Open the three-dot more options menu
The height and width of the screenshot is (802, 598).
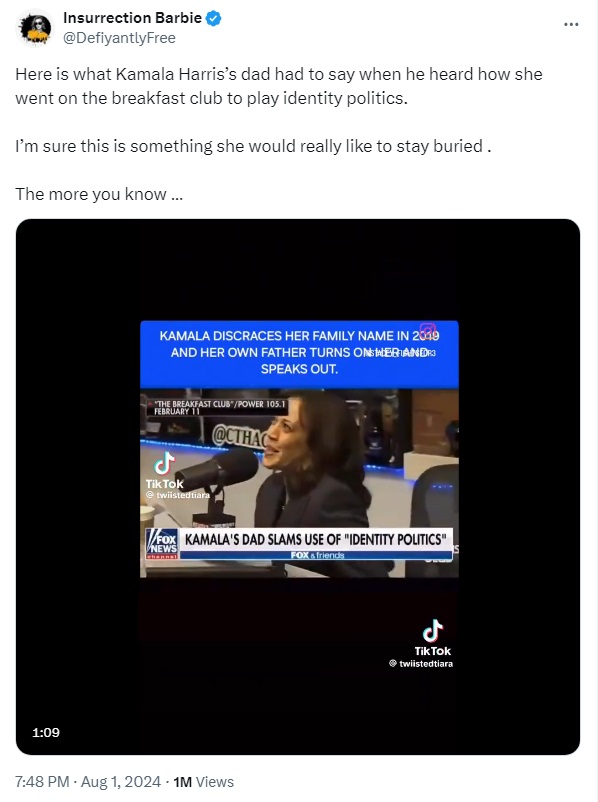[571, 25]
